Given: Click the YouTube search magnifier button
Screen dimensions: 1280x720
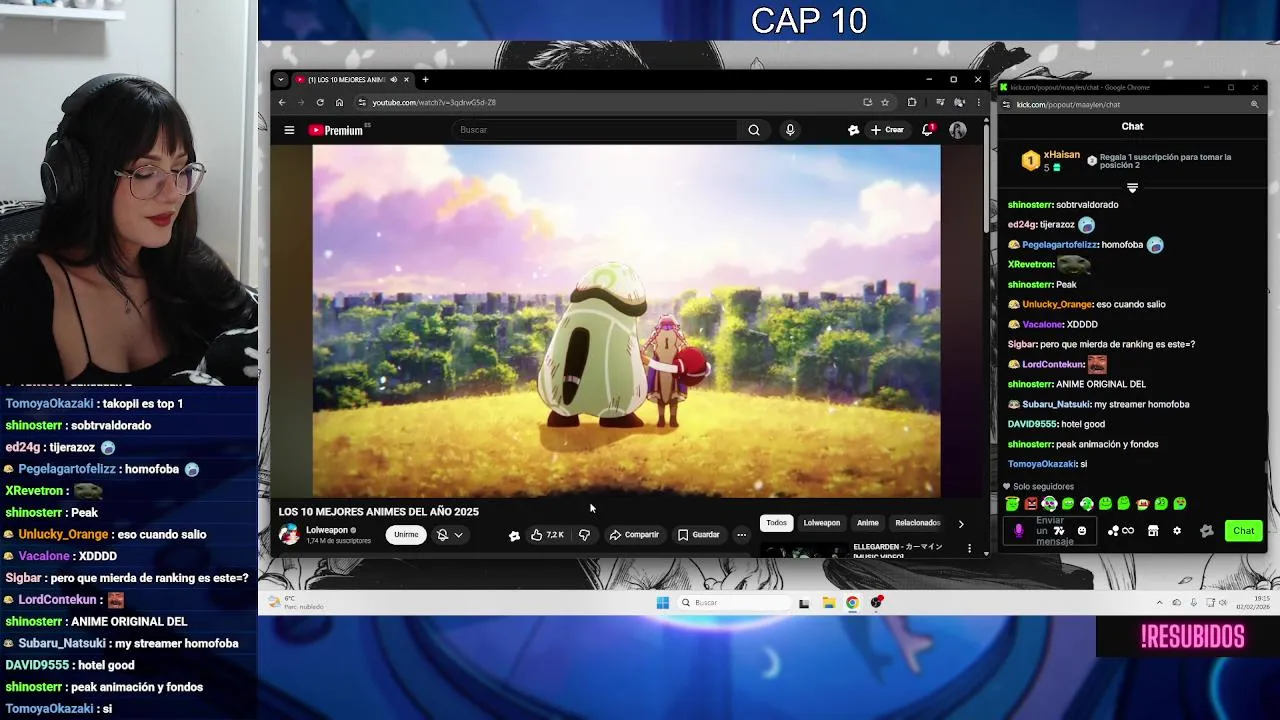Looking at the screenshot, I should (x=754, y=130).
